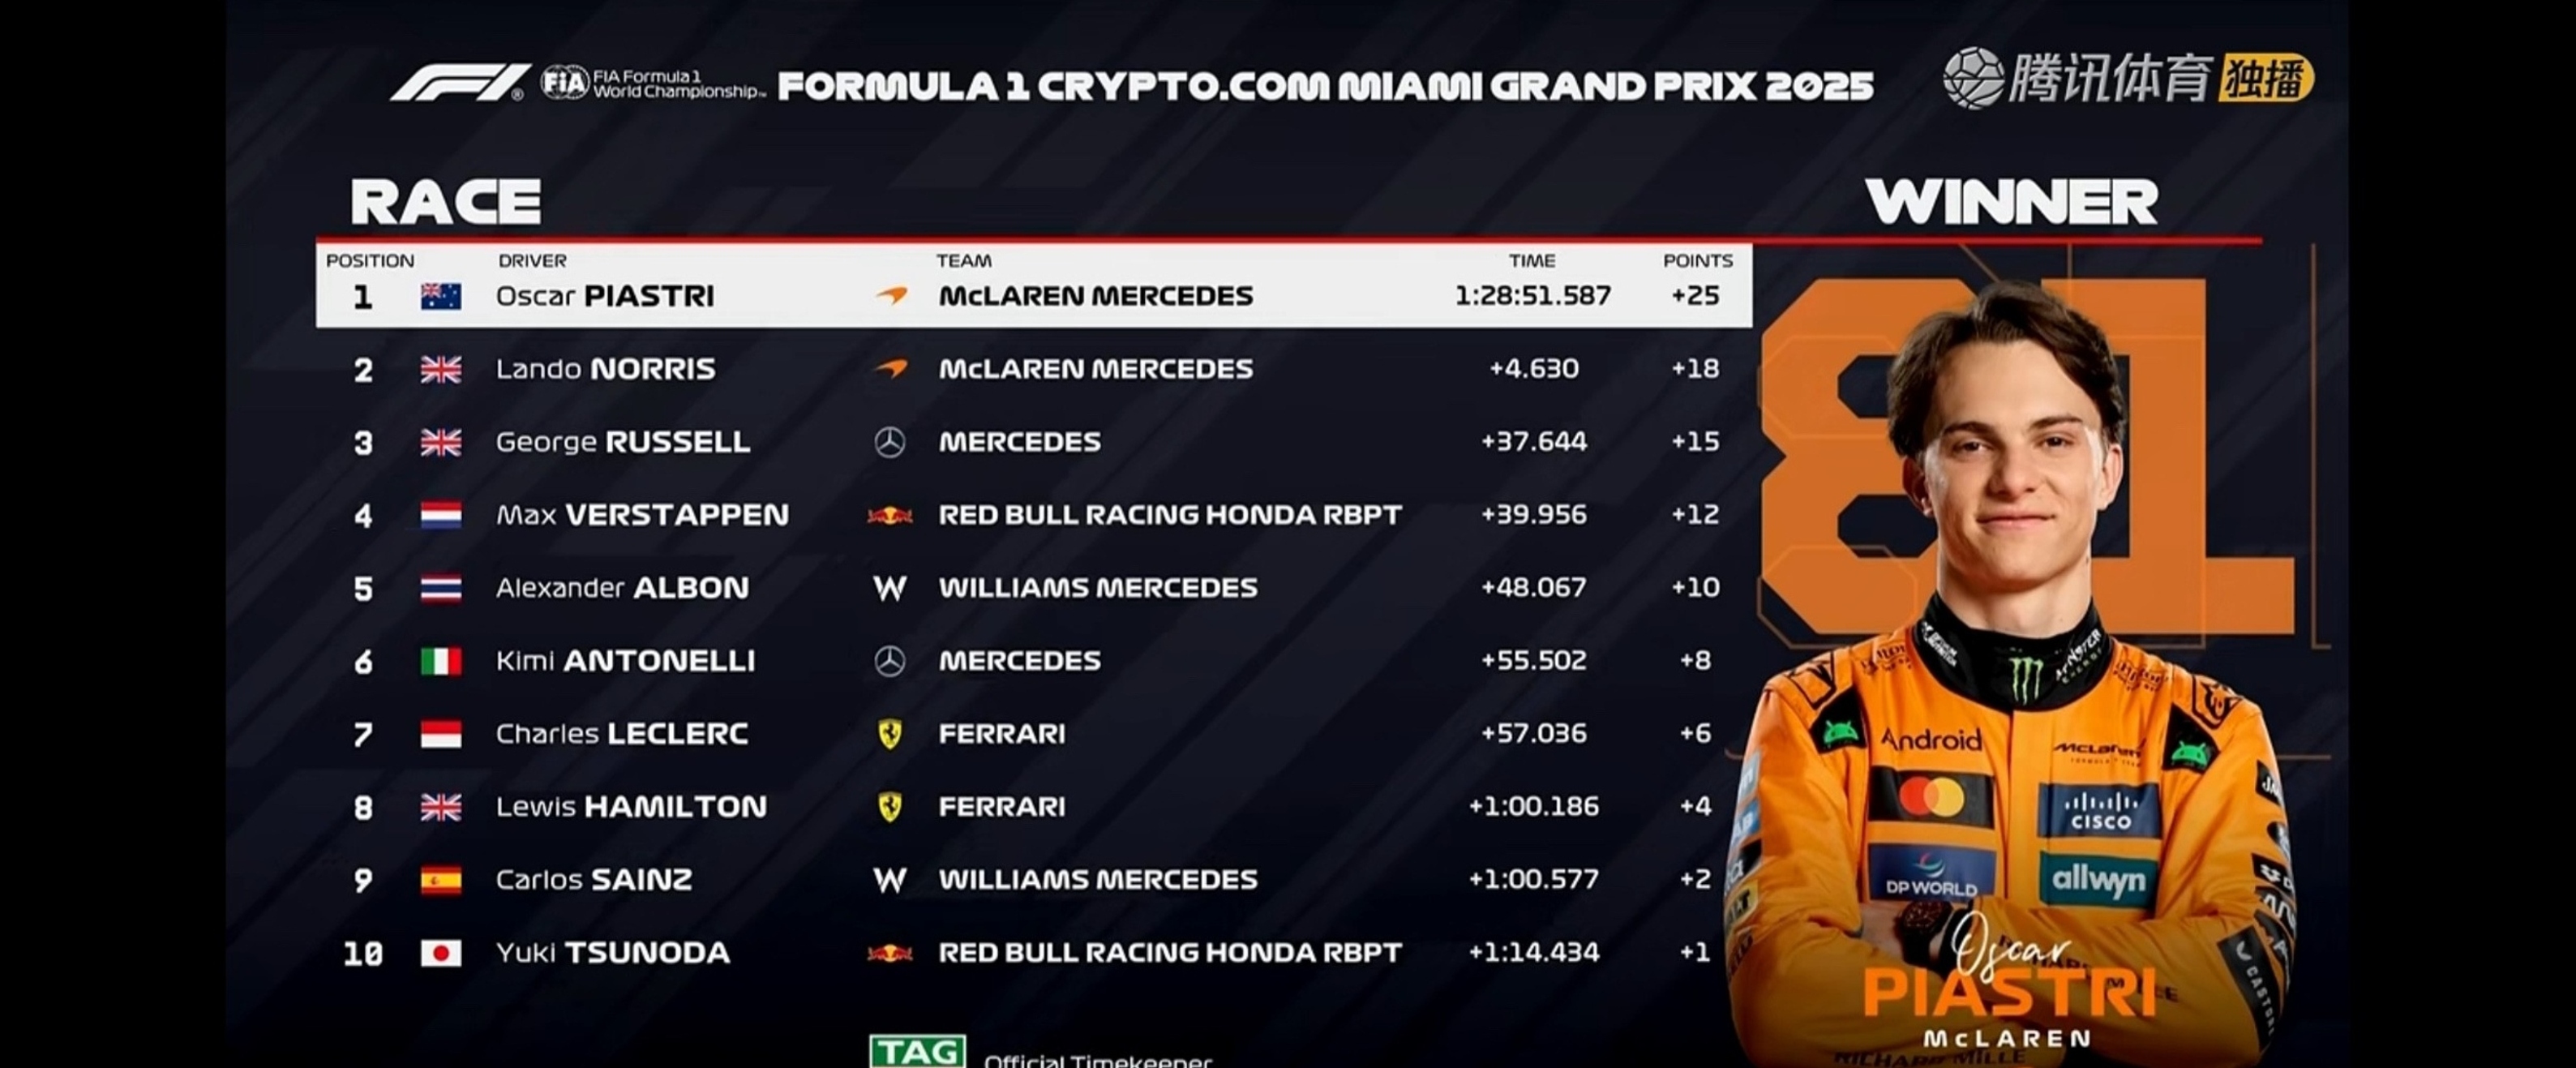Click the Italian flag next to Antonelli
Screen dimensions: 2576x1068
click(x=440, y=661)
